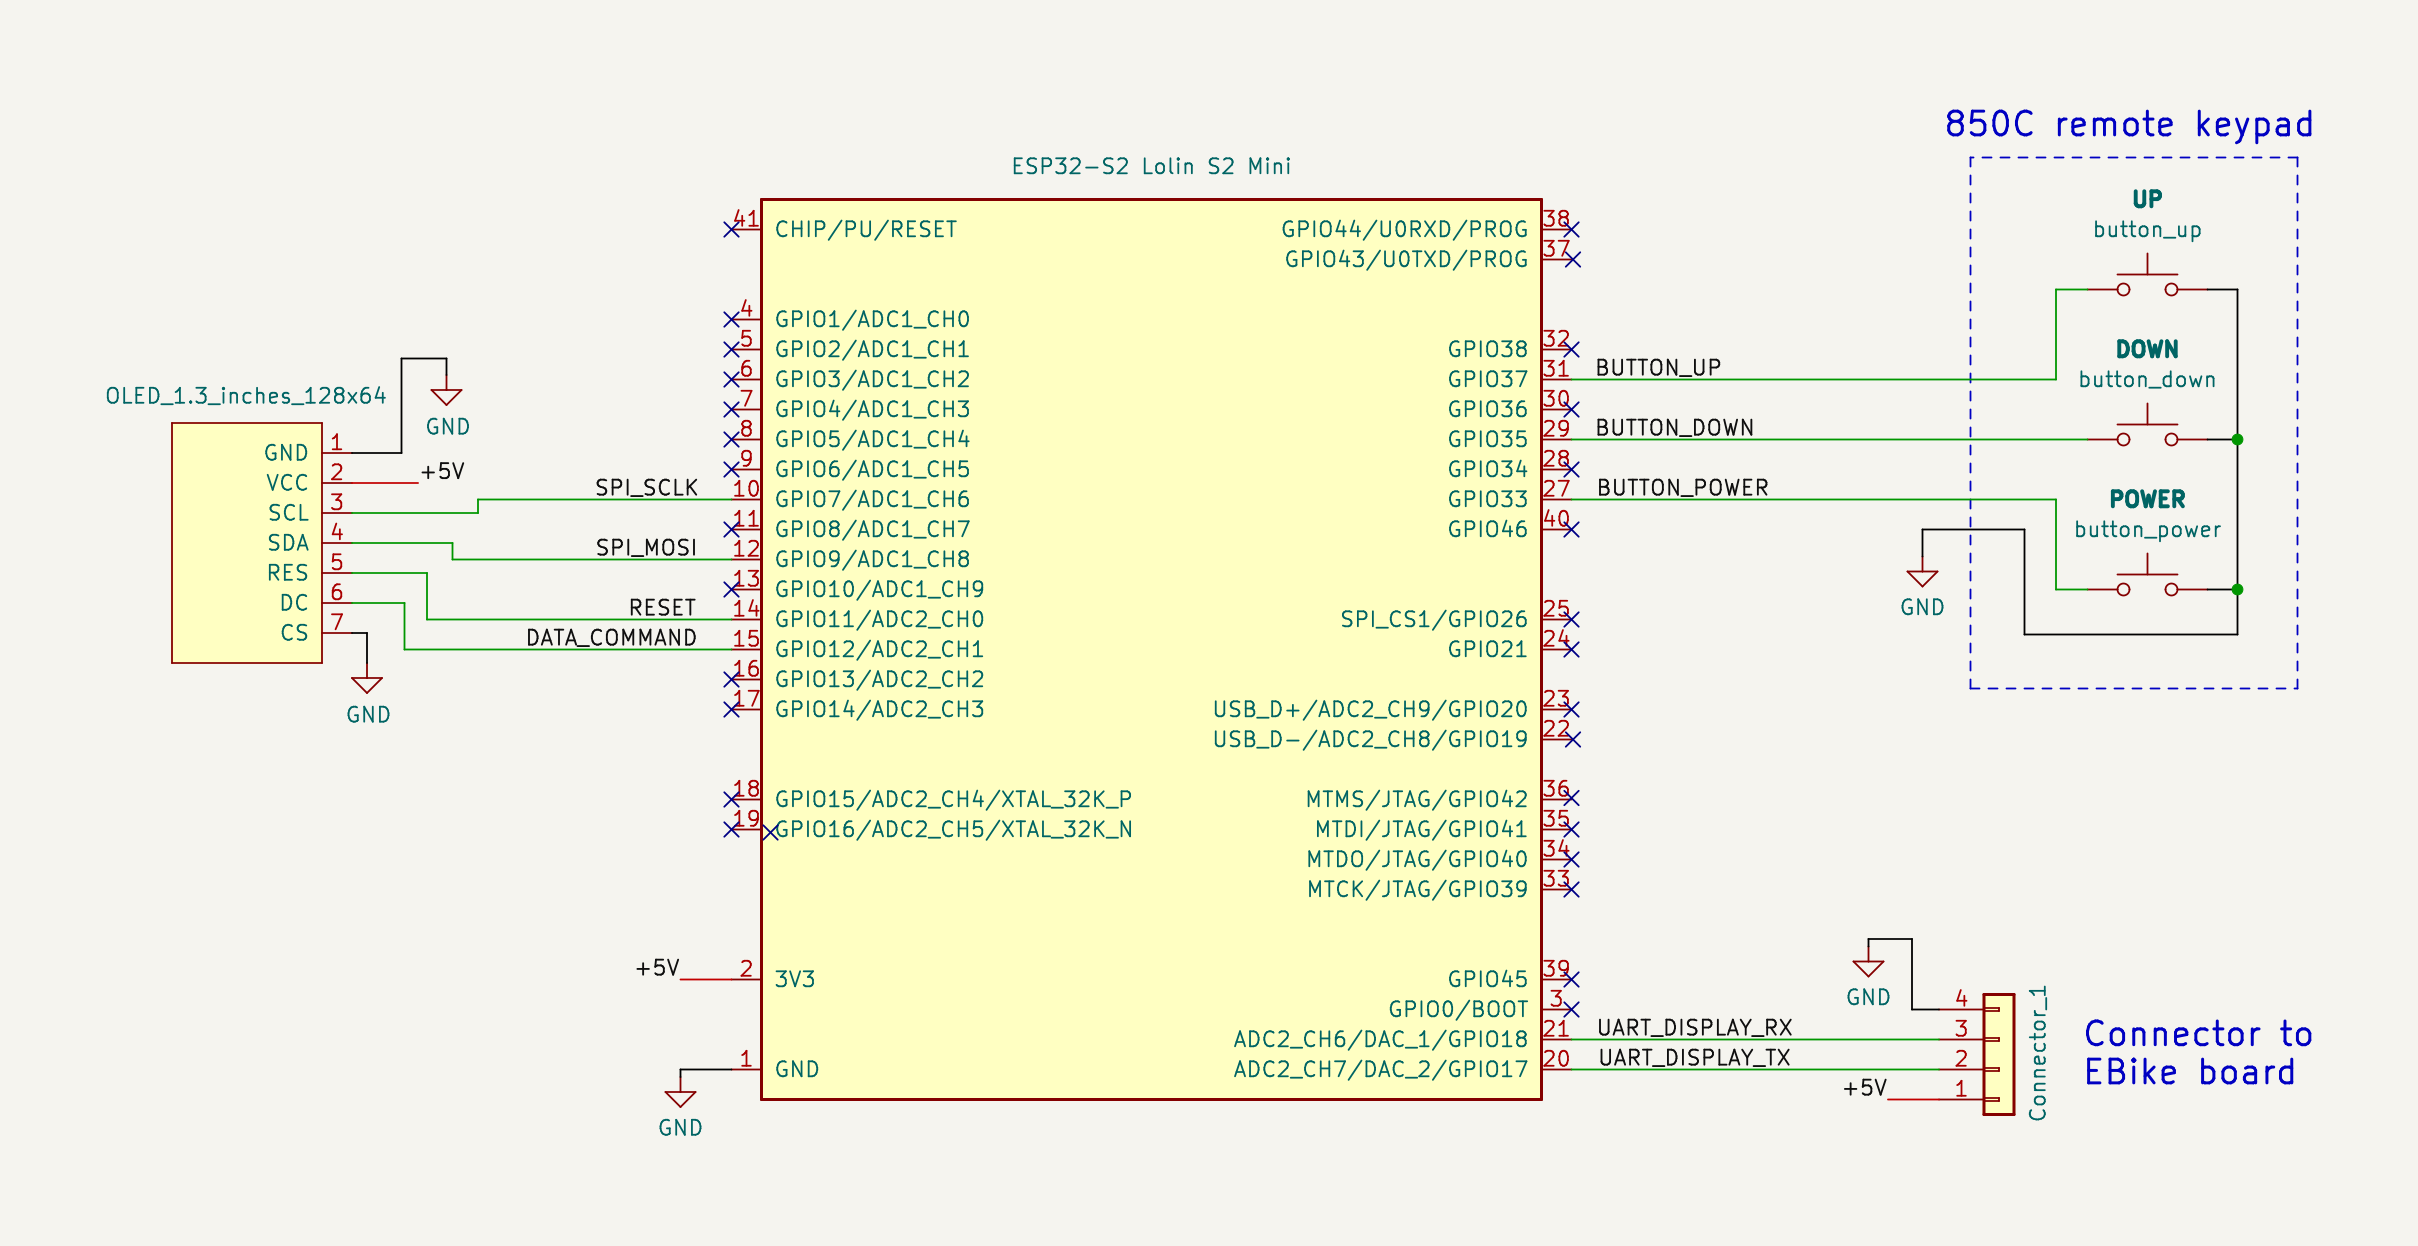Select the UART_DISPLAY_TX net label
The width and height of the screenshot is (2418, 1246).
[x=1695, y=1057]
